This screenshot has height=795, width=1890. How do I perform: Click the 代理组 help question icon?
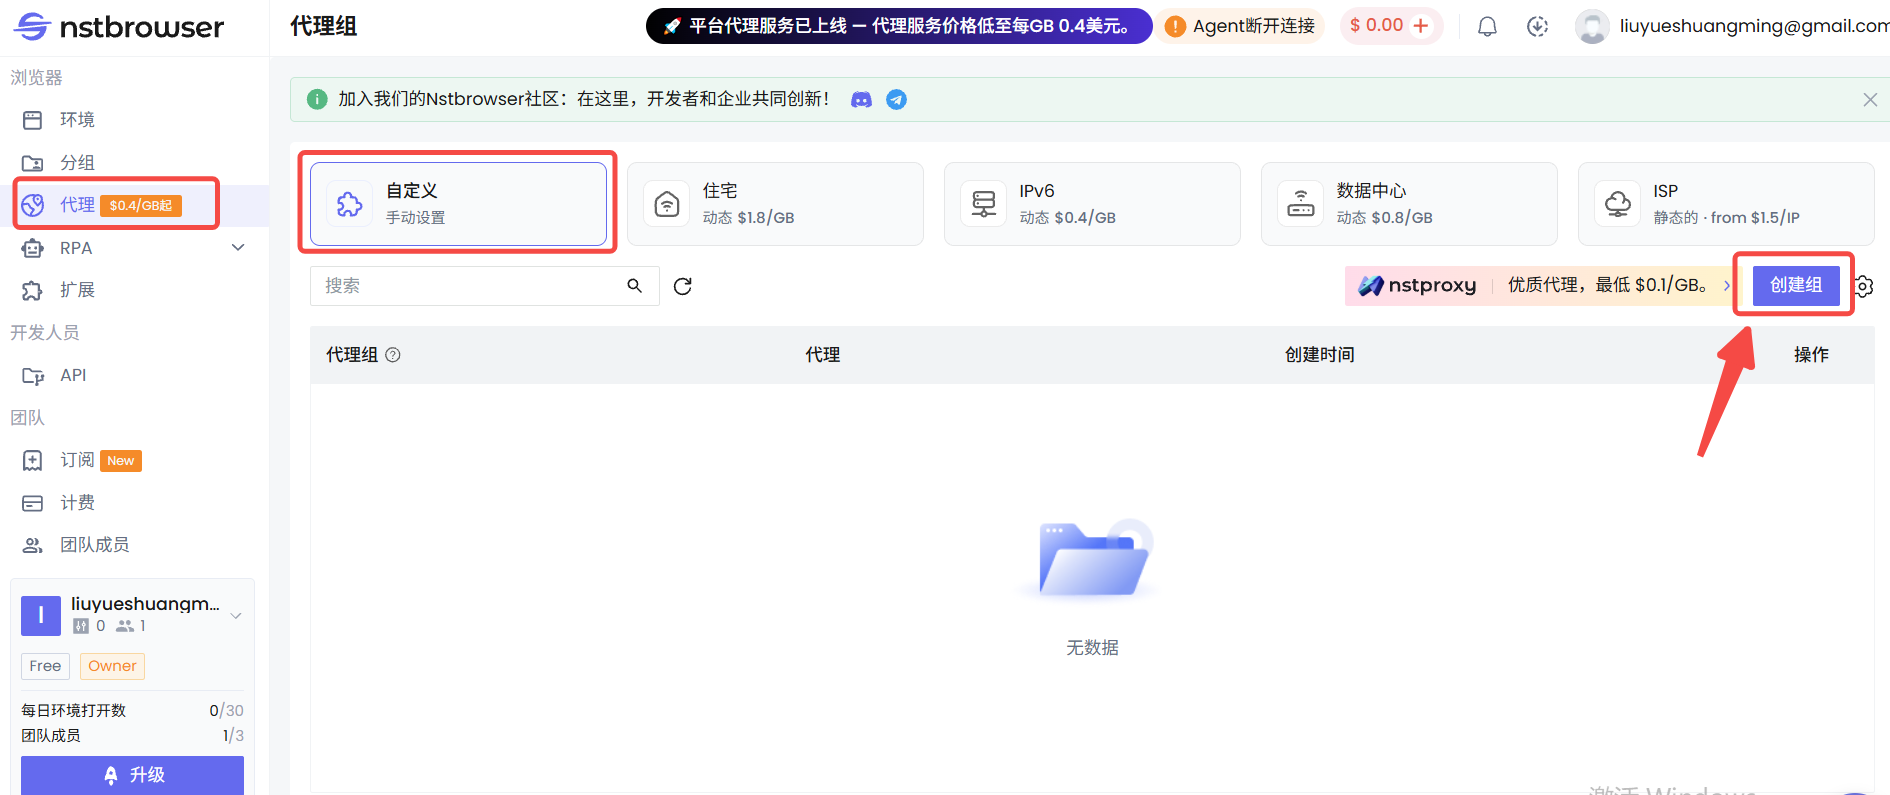tap(393, 355)
